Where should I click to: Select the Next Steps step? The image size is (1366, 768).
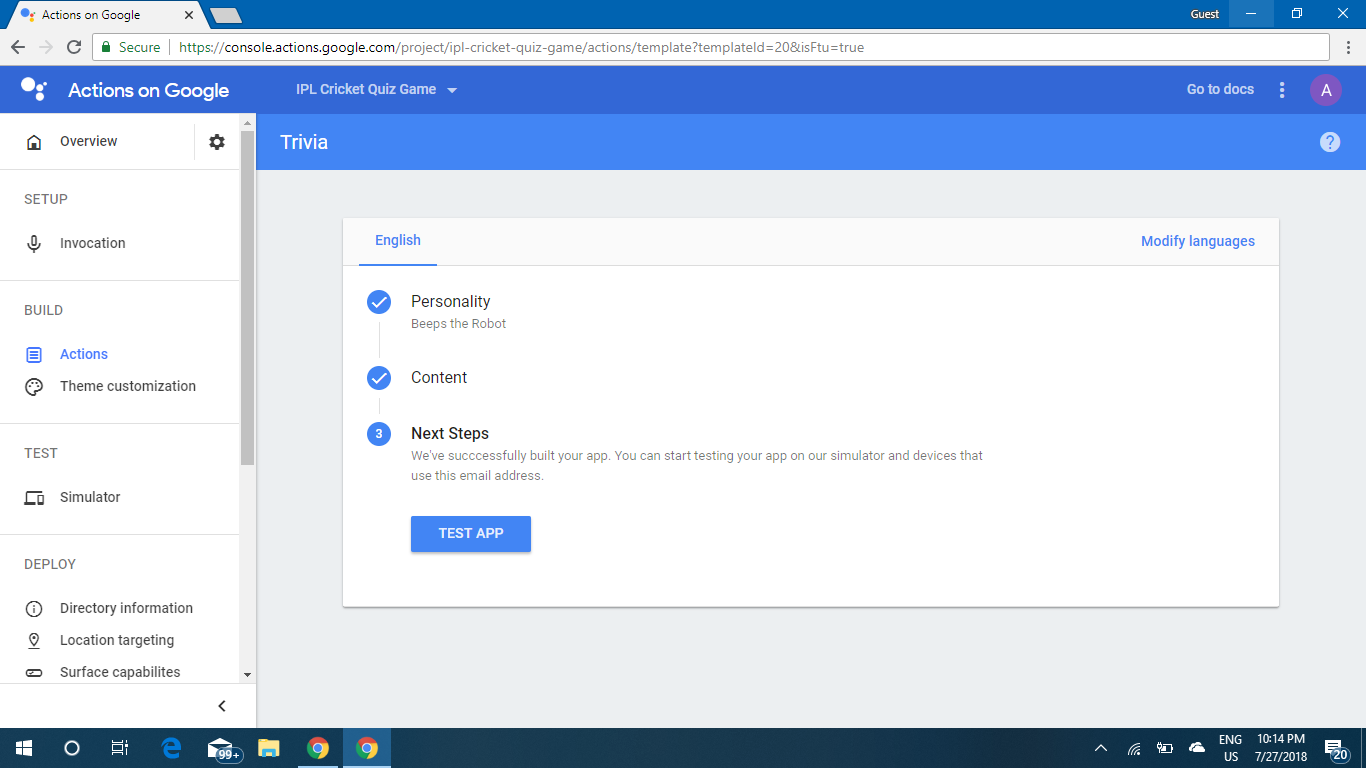click(x=450, y=433)
